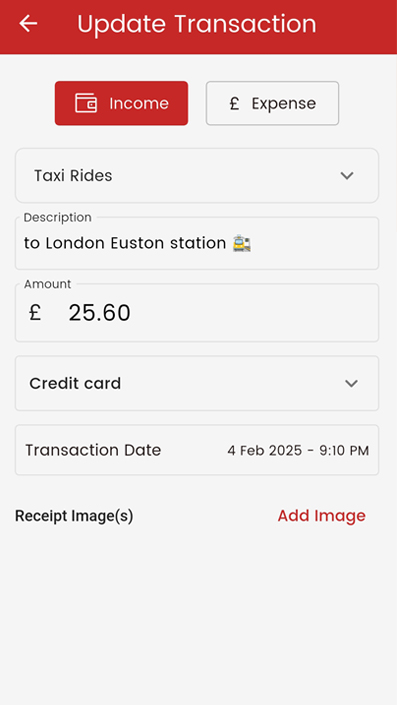Screen dimensions: 397x705
Task: Click the wallet icon on Income
Action: (85, 103)
